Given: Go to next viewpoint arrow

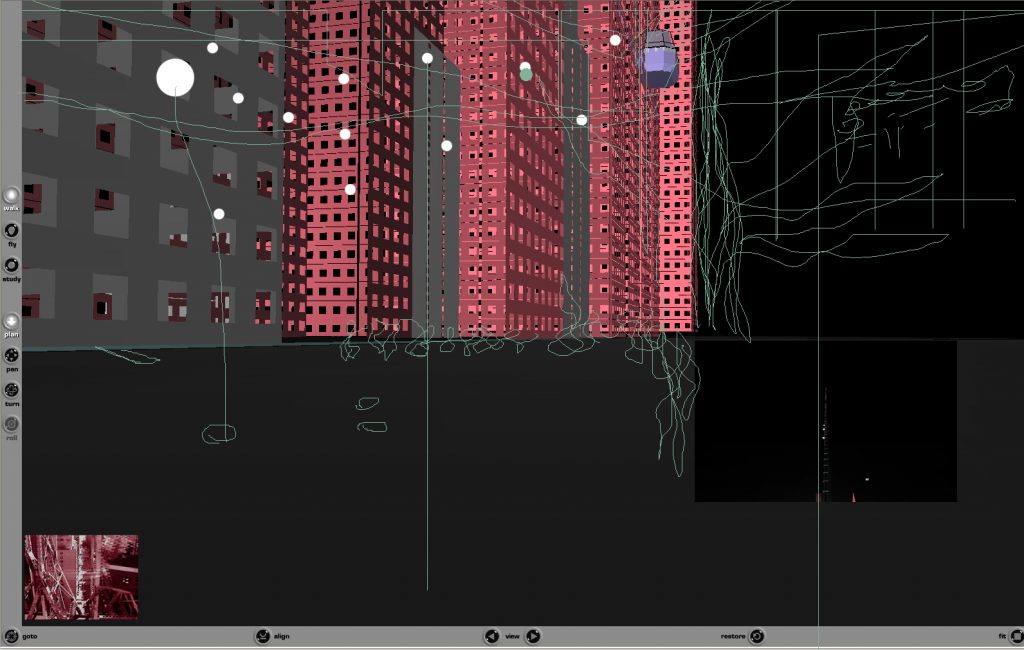Looking at the screenshot, I should click(x=533, y=636).
